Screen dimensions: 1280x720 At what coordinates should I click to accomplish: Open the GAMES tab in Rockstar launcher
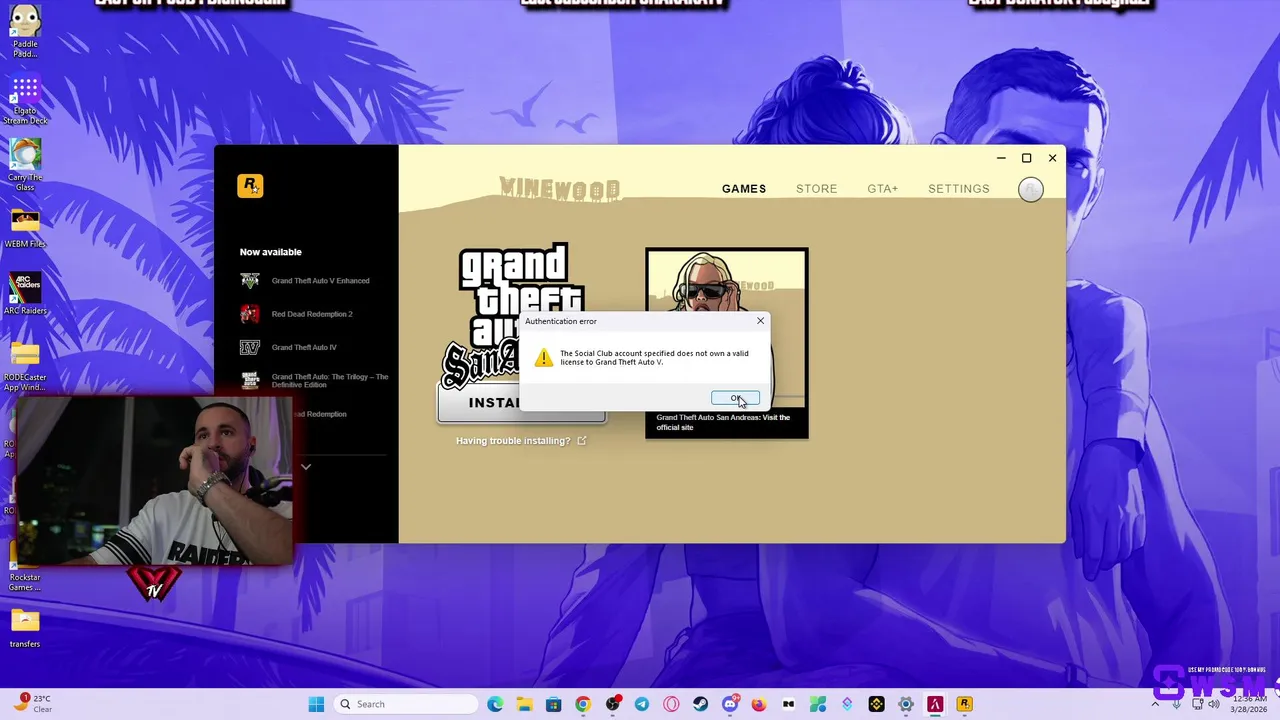(x=744, y=189)
